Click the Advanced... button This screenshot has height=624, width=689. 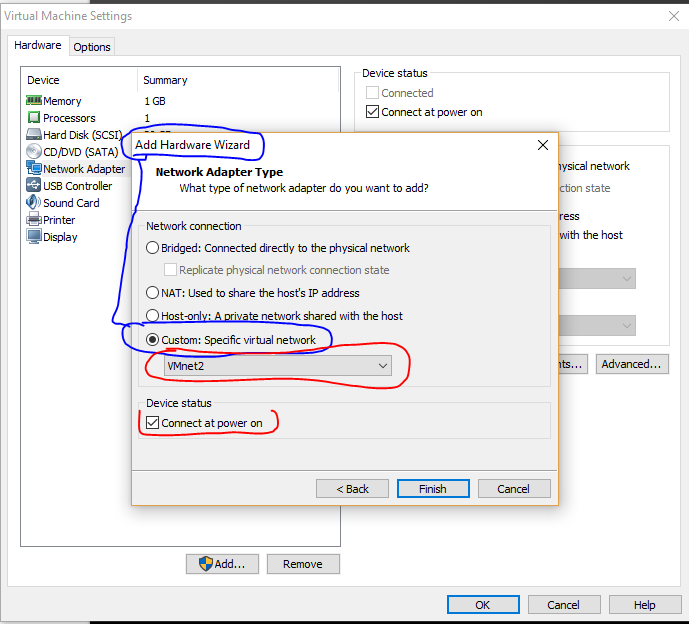pyautogui.click(x=632, y=364)
